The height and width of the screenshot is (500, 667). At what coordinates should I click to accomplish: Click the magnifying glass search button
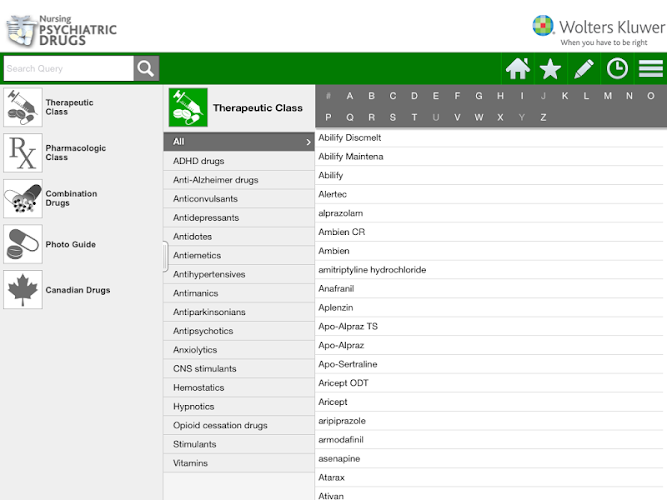click(146, 69)
